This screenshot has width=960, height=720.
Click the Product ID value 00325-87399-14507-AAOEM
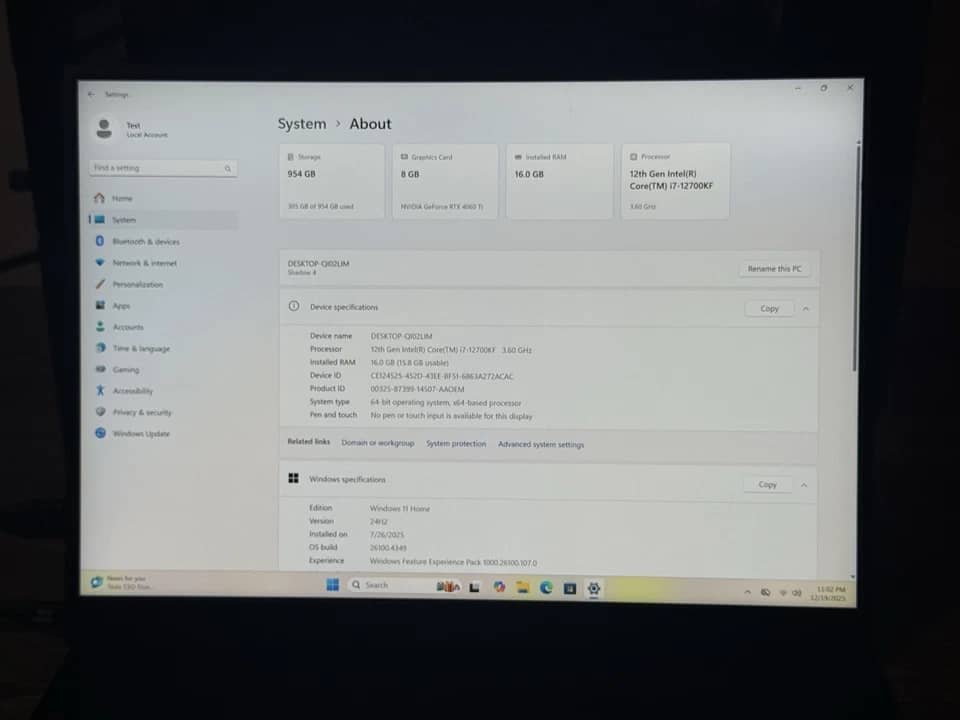[x=417, y=389]
